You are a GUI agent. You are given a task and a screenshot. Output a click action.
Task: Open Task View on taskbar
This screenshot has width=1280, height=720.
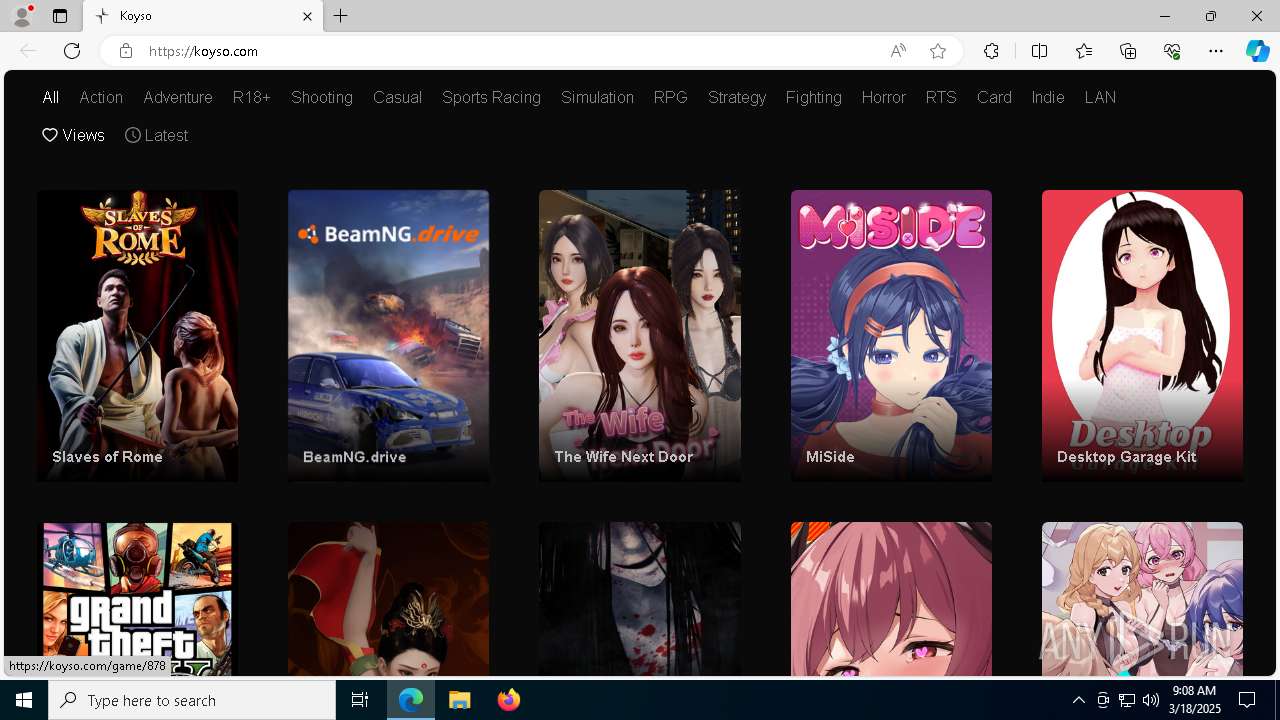pos(360,700)
